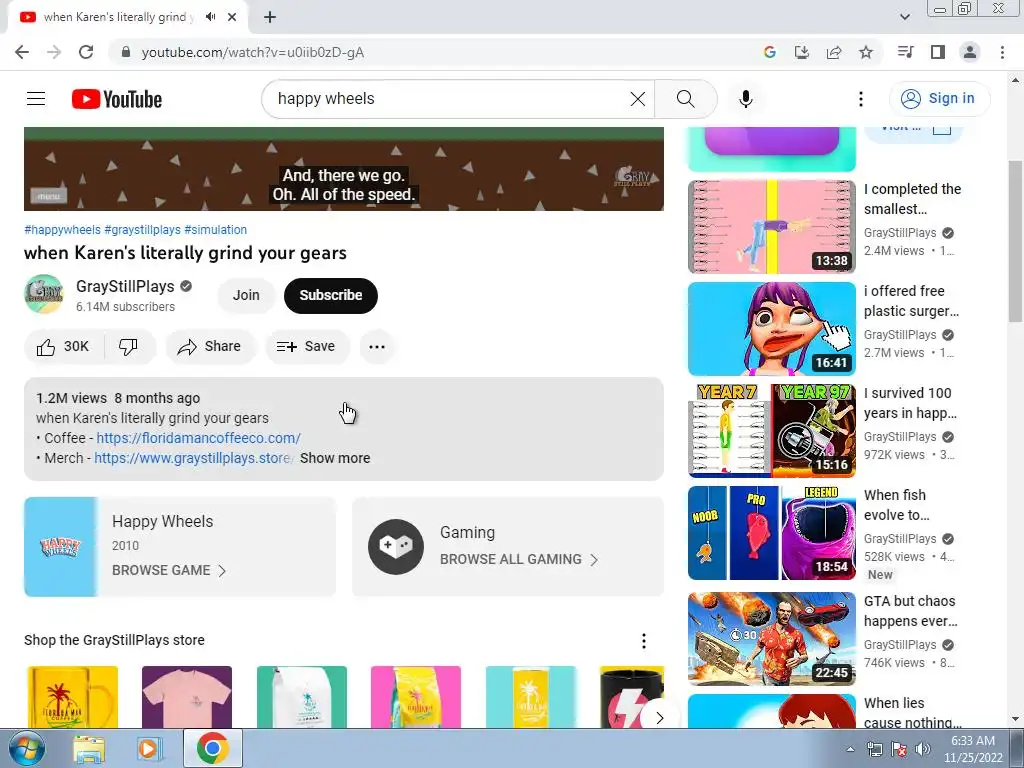Open the browser side panel icon

938,52
